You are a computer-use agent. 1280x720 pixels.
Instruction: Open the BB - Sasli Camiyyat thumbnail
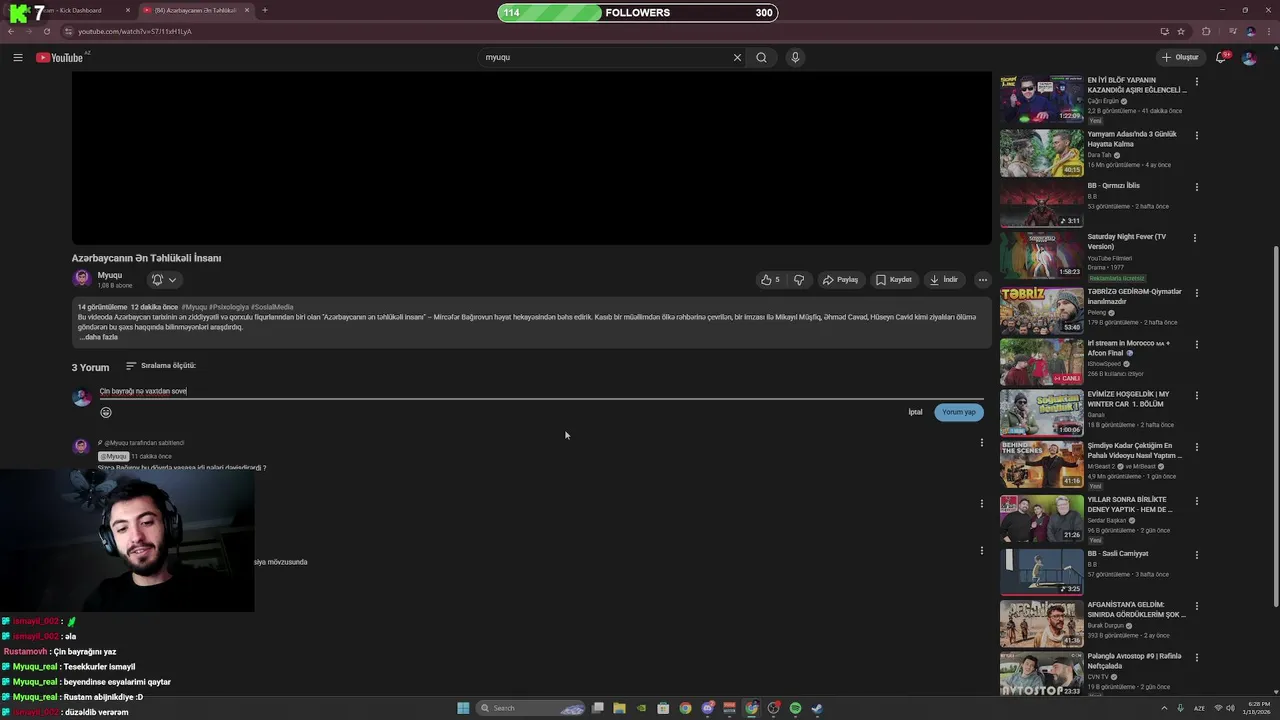point(1041,571)
